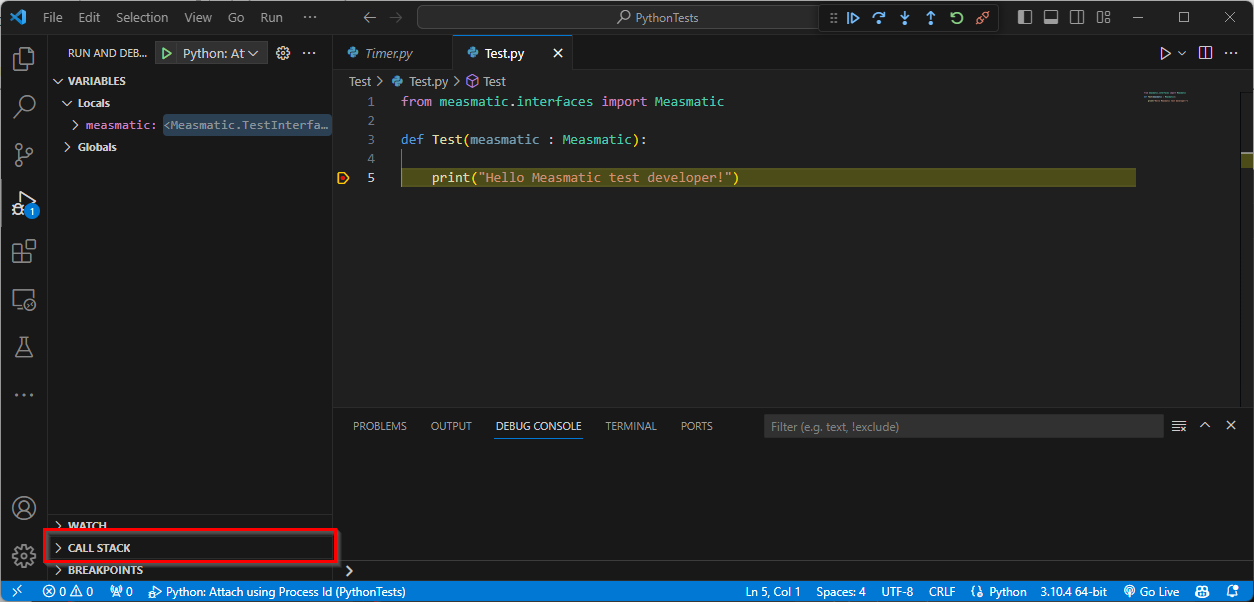Go back in navigation history

pyautogui.click(x=370, y=17)
